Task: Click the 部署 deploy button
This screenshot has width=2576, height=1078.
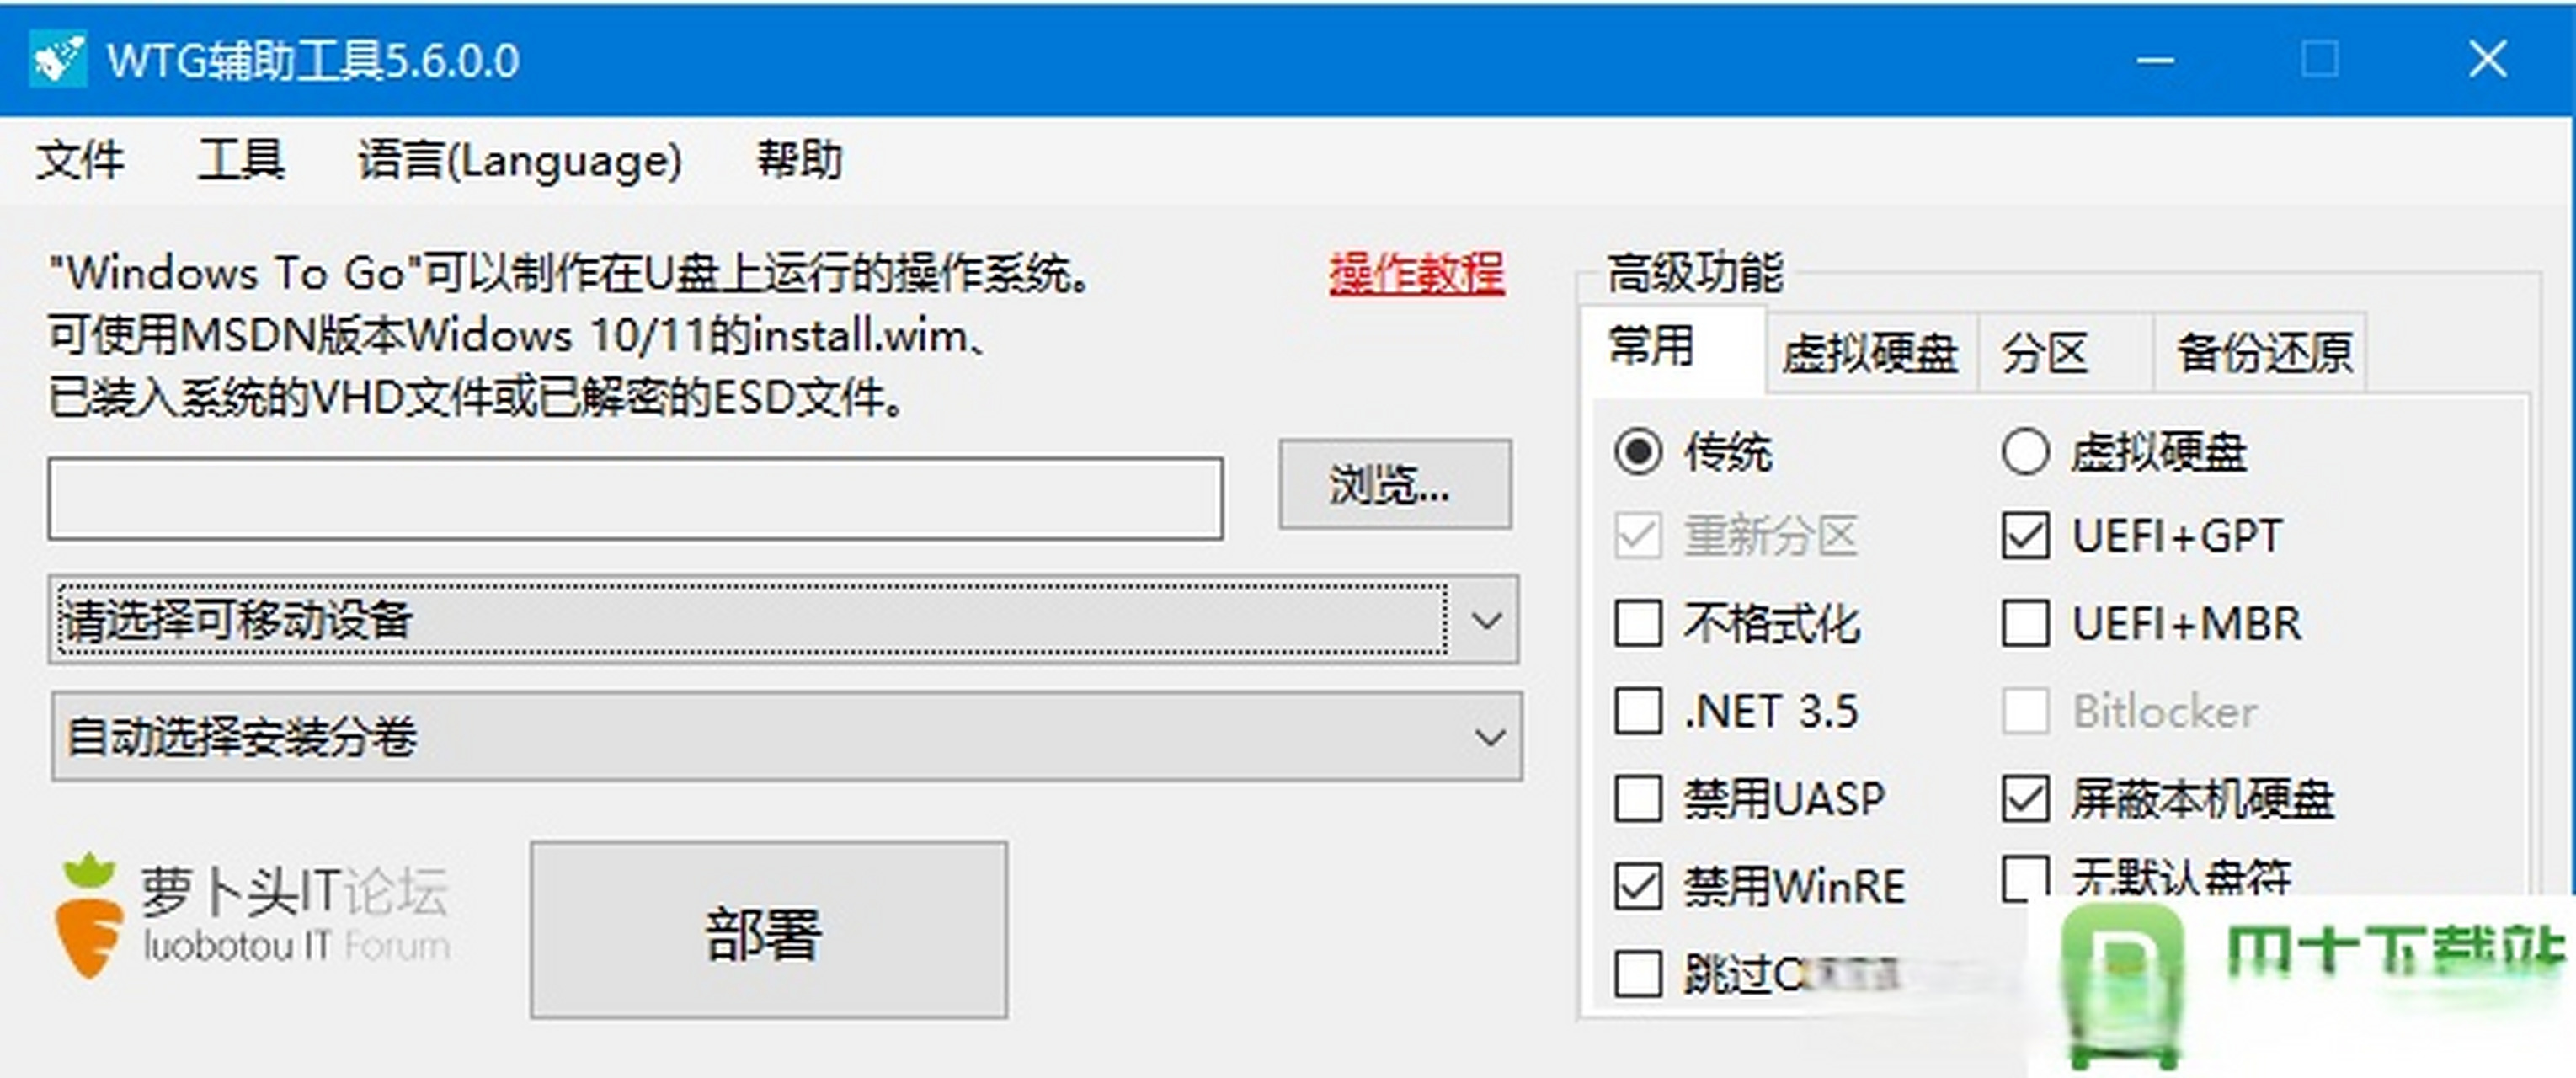Action: (768, 933)
